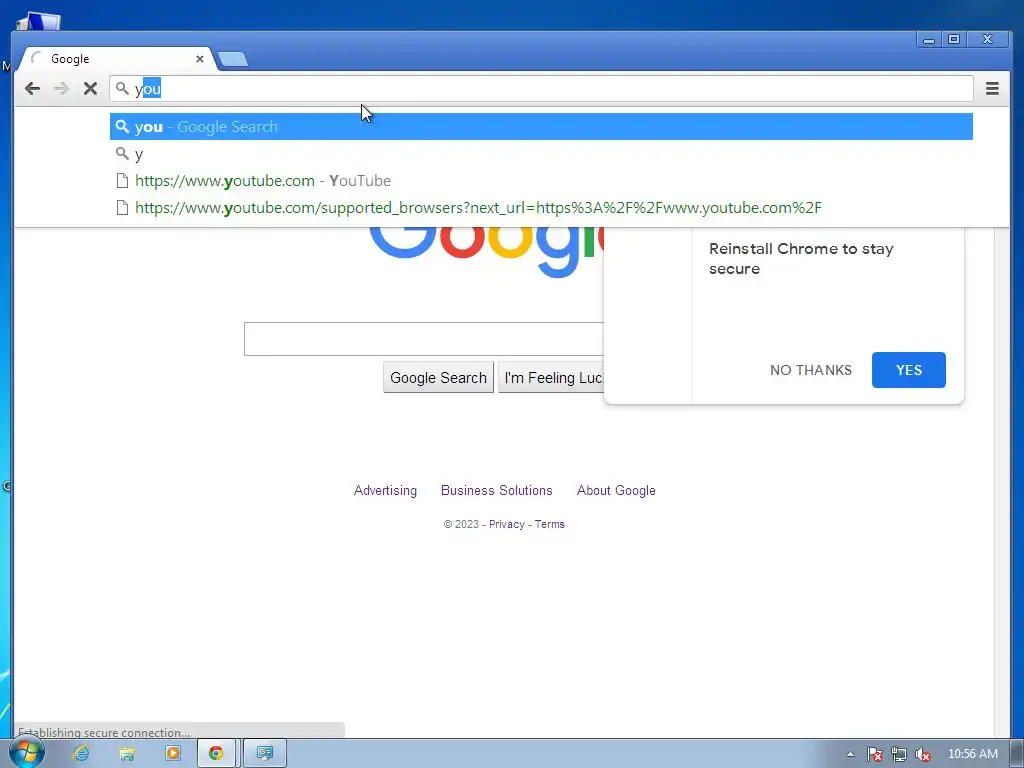
Task: Click the 10:56 AM clock
Action: point(972,754)
